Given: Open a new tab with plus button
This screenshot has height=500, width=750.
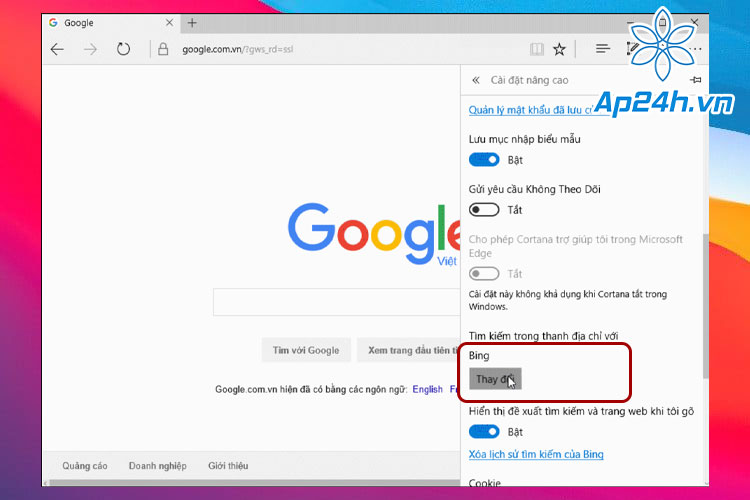Looking at the screenshot, I should click(x=192, y=22).
